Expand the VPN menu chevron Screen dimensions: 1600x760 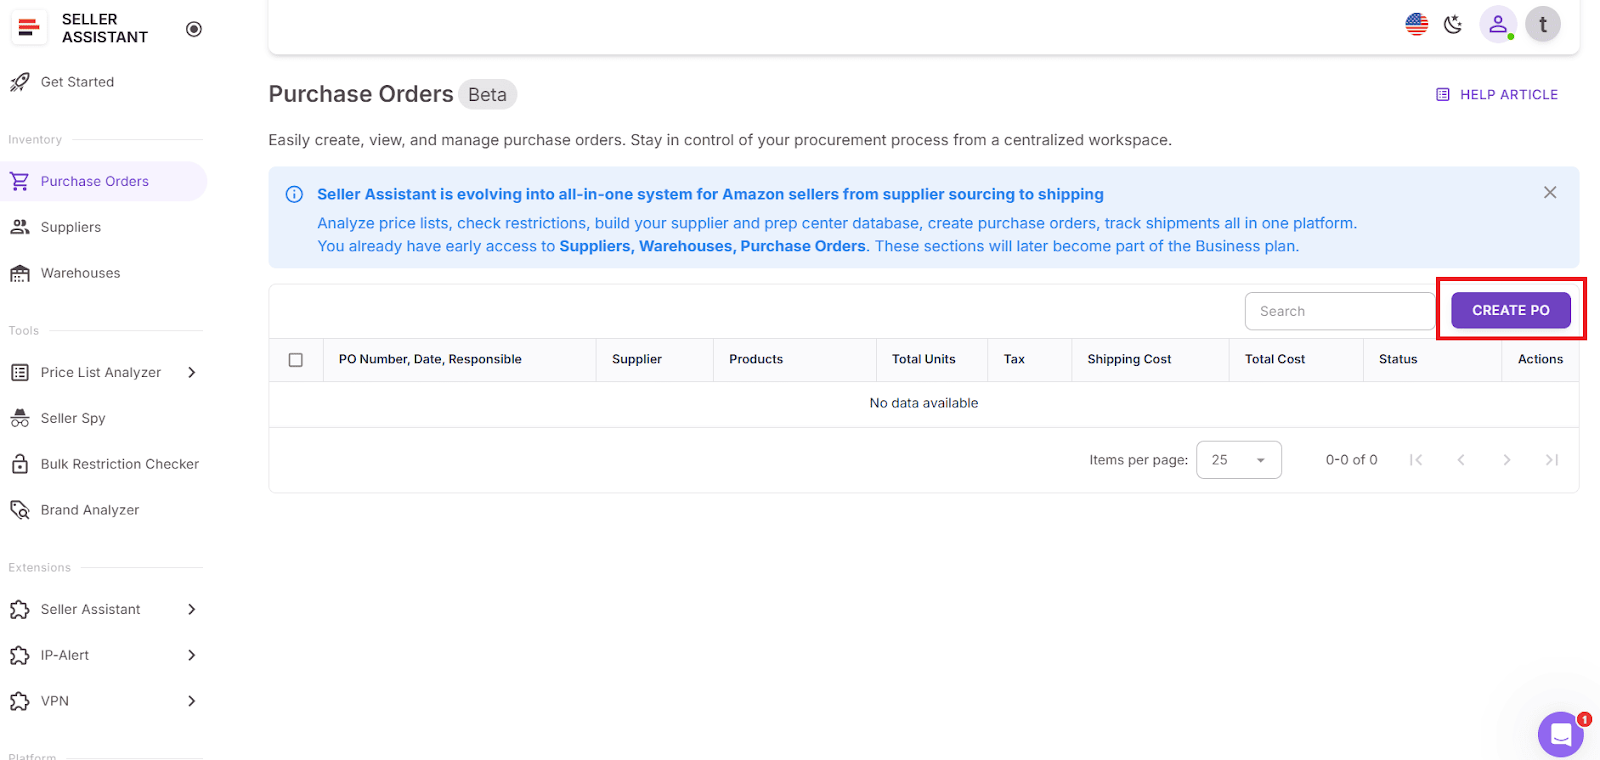coord(192,701)
